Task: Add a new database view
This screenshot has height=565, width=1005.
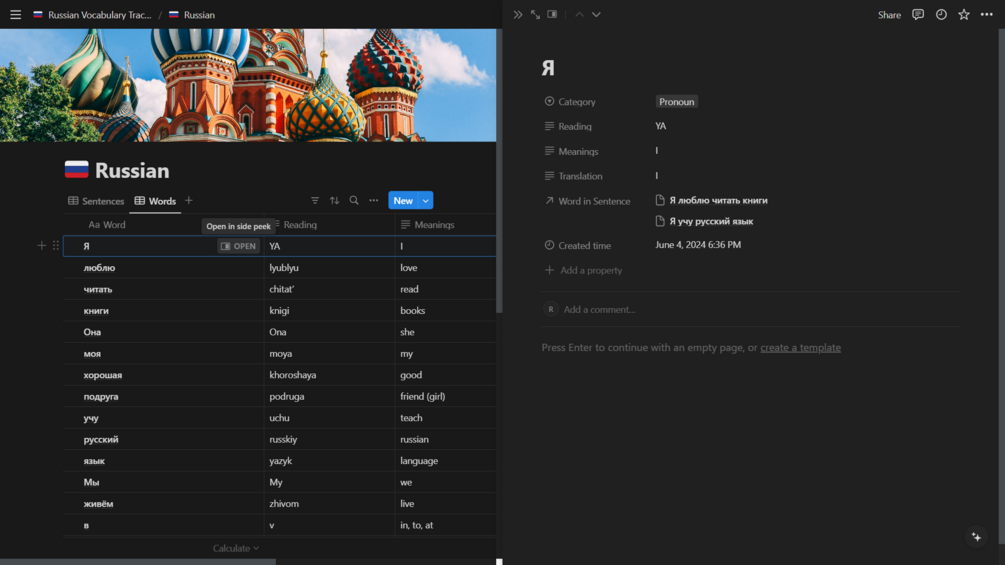Action: click(x=188, y=201)
